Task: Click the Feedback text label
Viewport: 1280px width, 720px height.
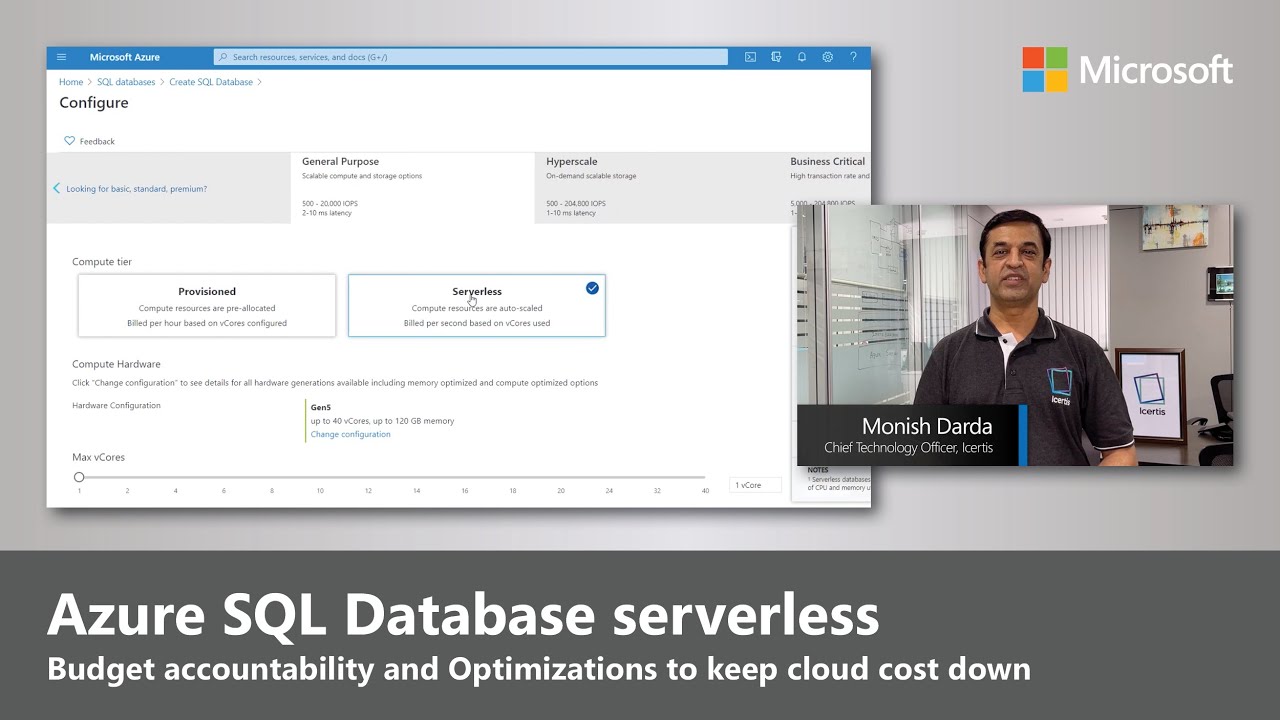Action: coord(97,141)
